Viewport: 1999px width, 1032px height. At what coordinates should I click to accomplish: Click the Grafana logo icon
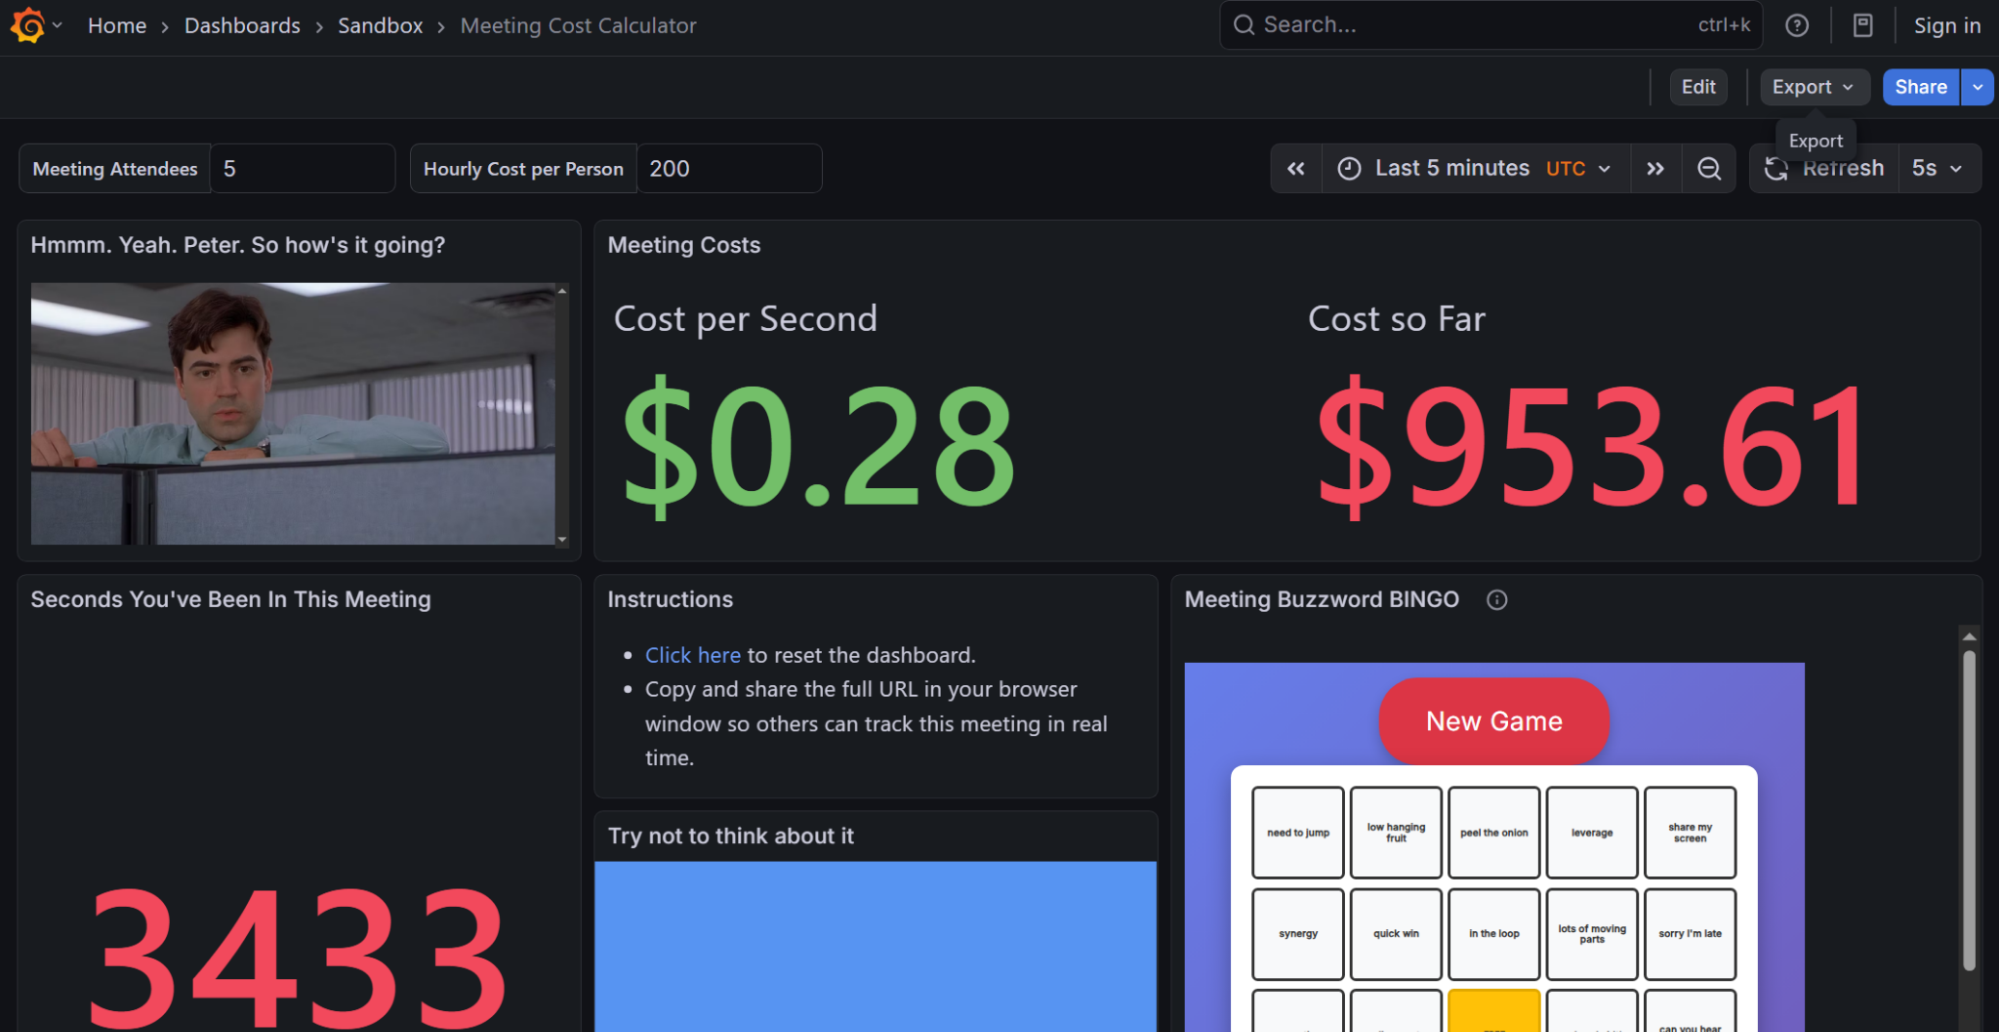(x=28, y=26)
